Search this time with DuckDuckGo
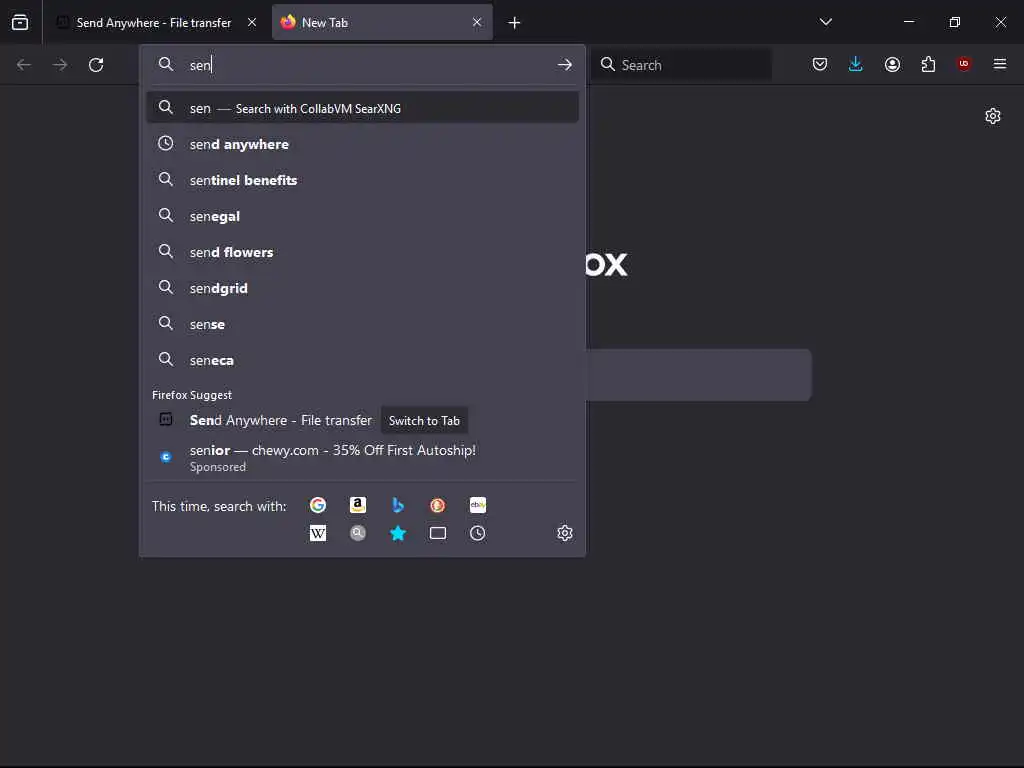This screenshot has width=1024, height=768. [438, 505]
